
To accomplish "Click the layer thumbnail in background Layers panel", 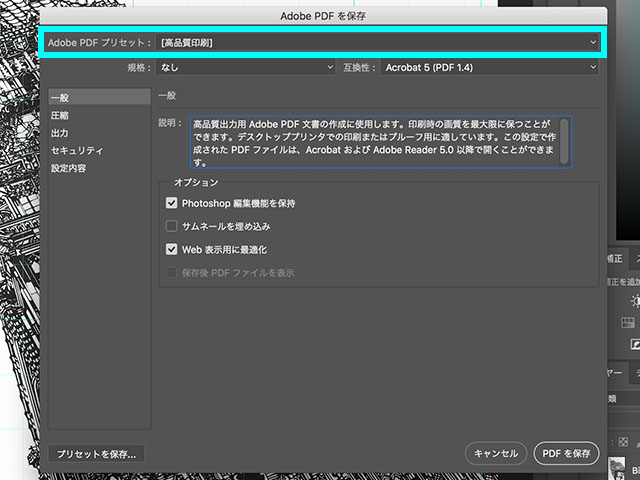I will pyautogui.click(x=616, y=468).
